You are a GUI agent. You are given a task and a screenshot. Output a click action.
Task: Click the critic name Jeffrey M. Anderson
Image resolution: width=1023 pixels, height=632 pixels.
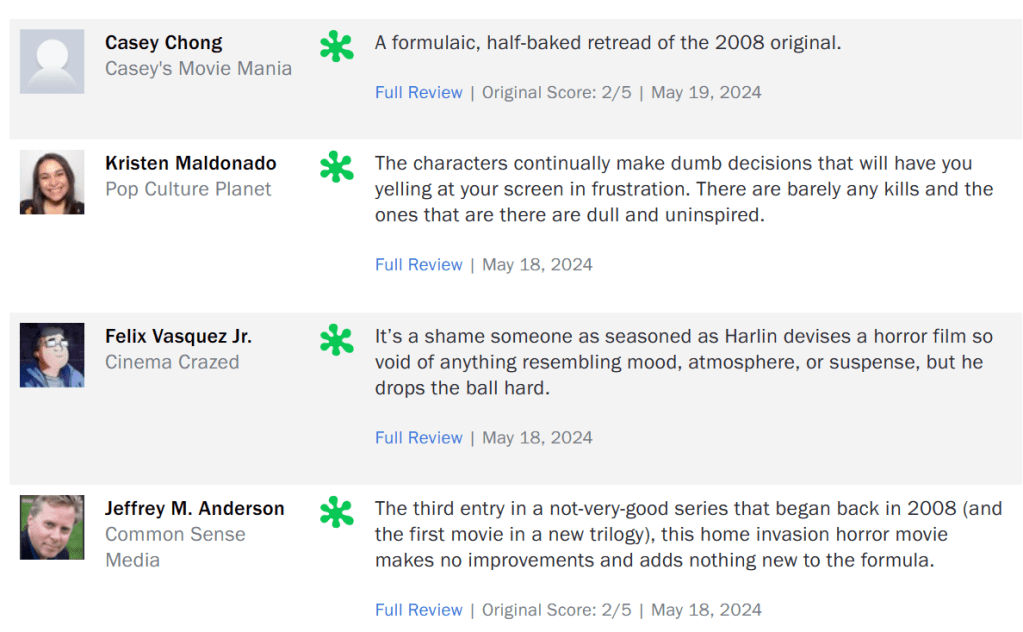(195, 508)
